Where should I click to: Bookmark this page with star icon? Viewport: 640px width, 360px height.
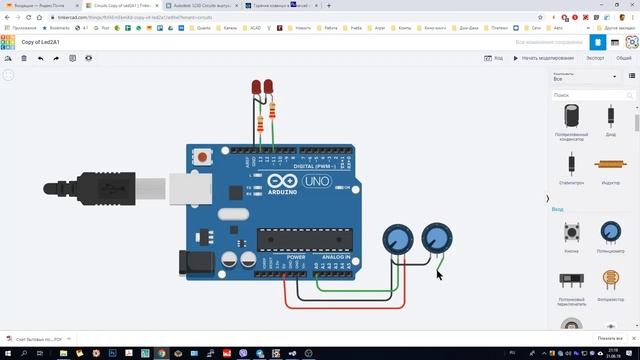point(540,18)
